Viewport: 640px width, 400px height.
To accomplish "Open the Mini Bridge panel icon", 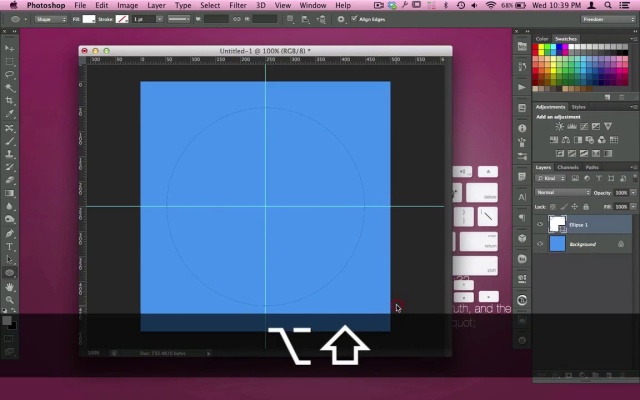I will [x=522, y=47].
